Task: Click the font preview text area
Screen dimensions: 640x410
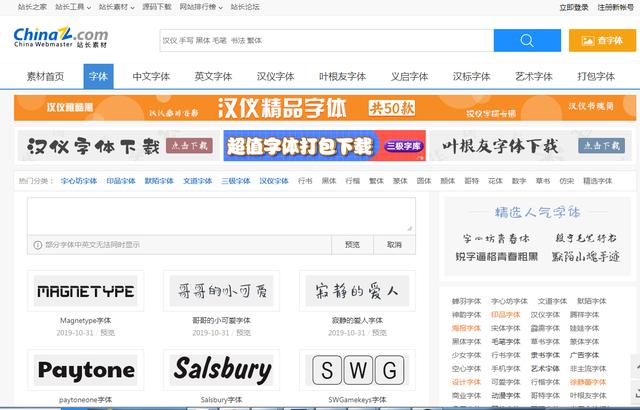Action: point(221,215)
